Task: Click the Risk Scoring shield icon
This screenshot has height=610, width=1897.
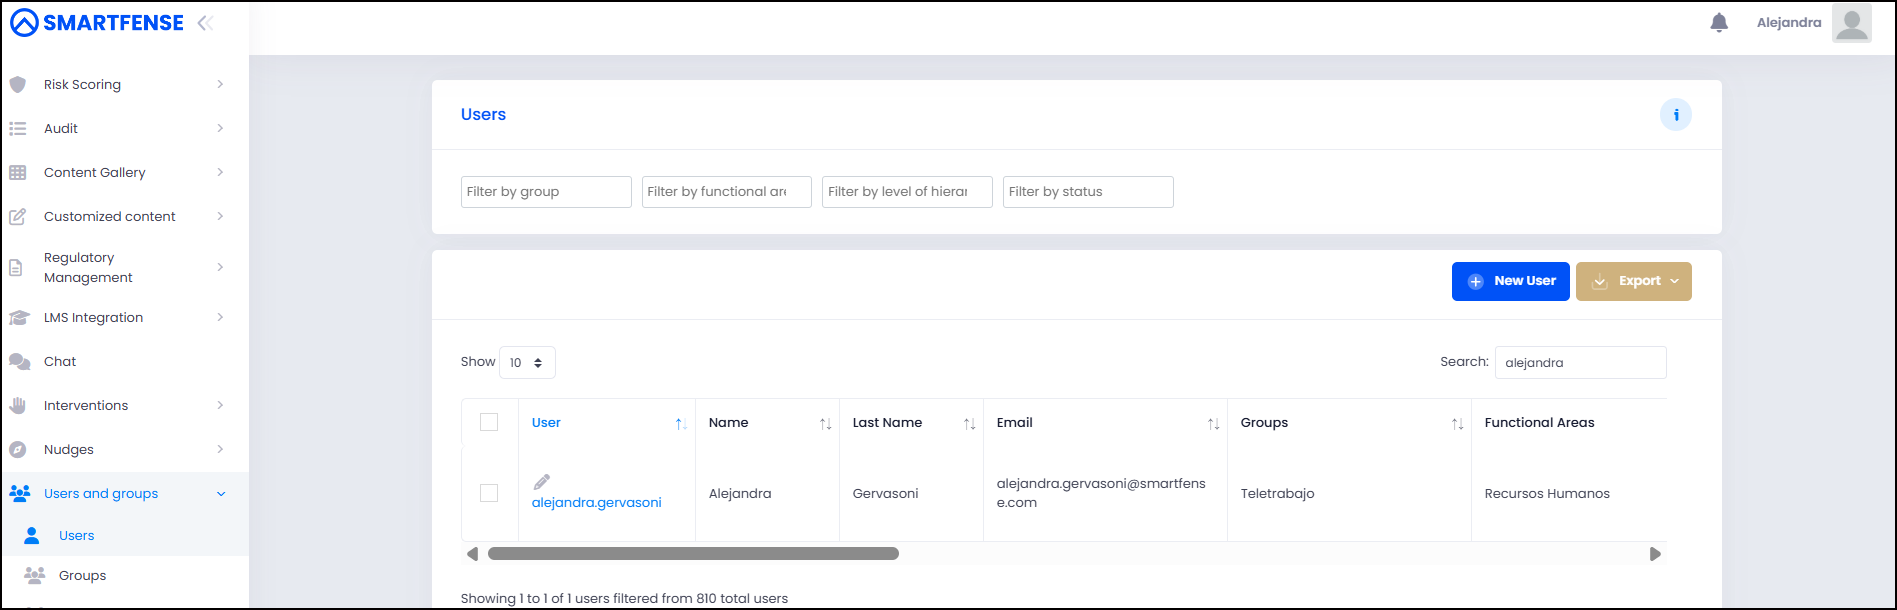Action: click(18, 85)
